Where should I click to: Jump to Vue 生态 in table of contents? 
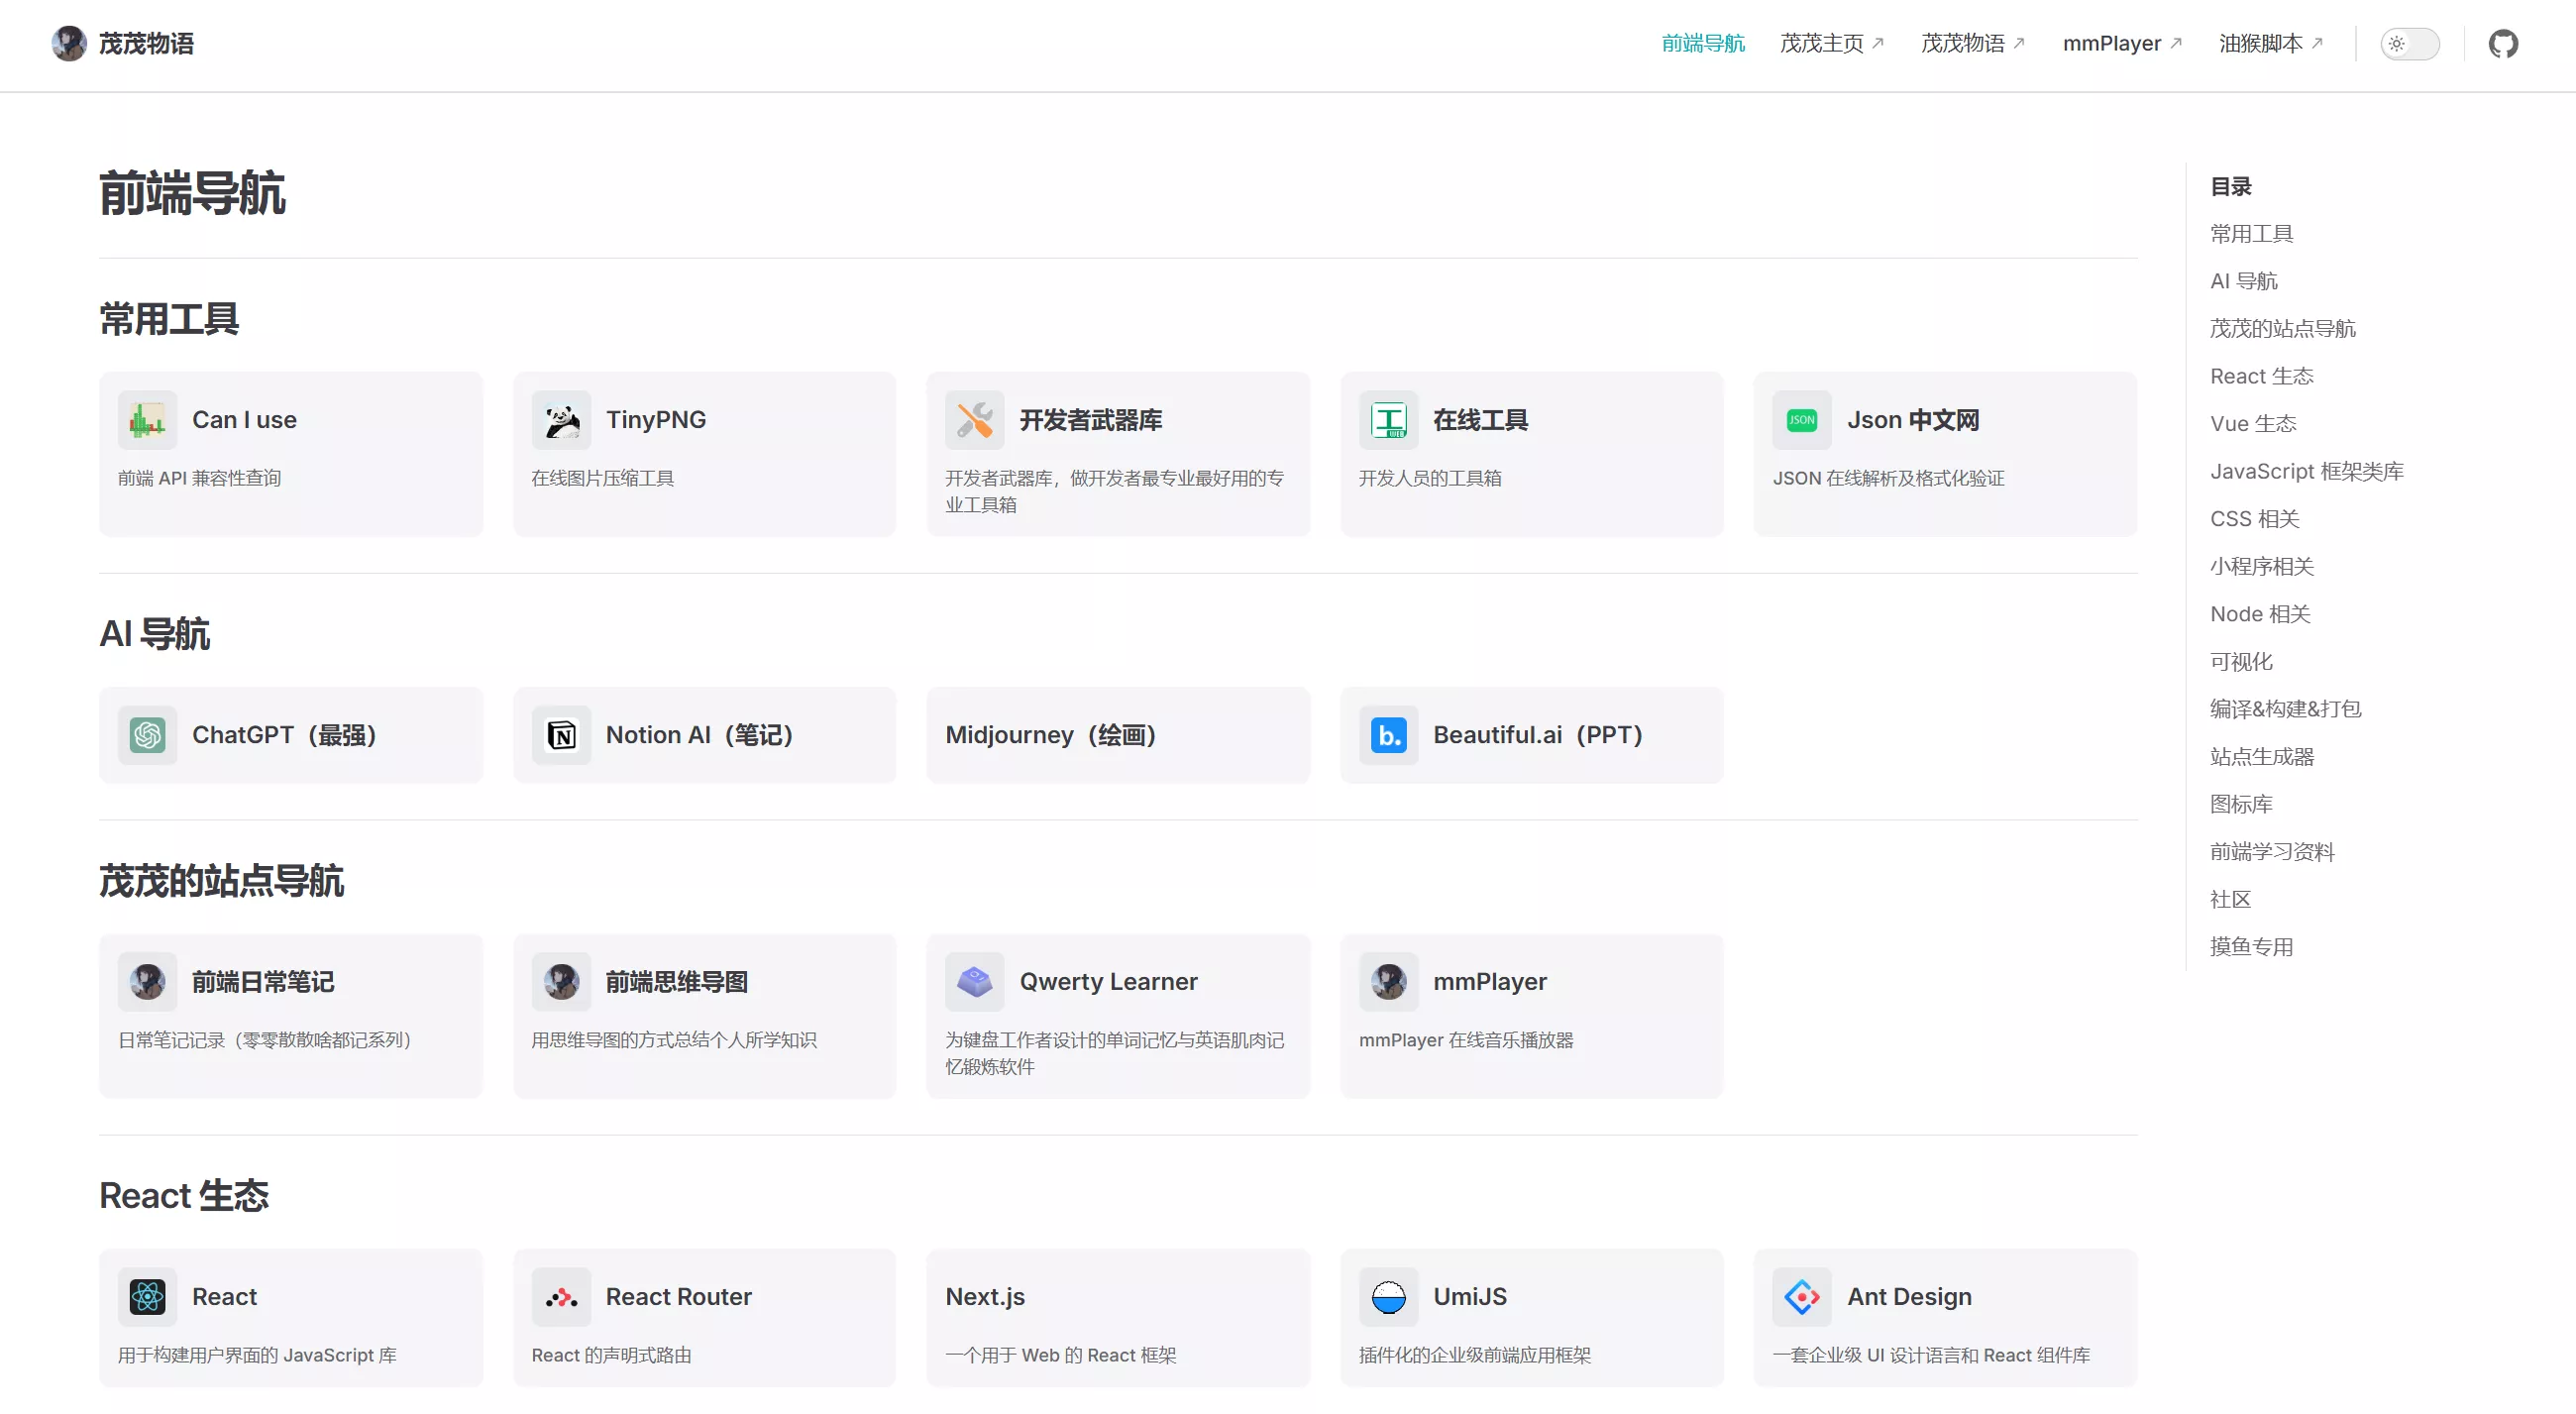coord(2252,424)
